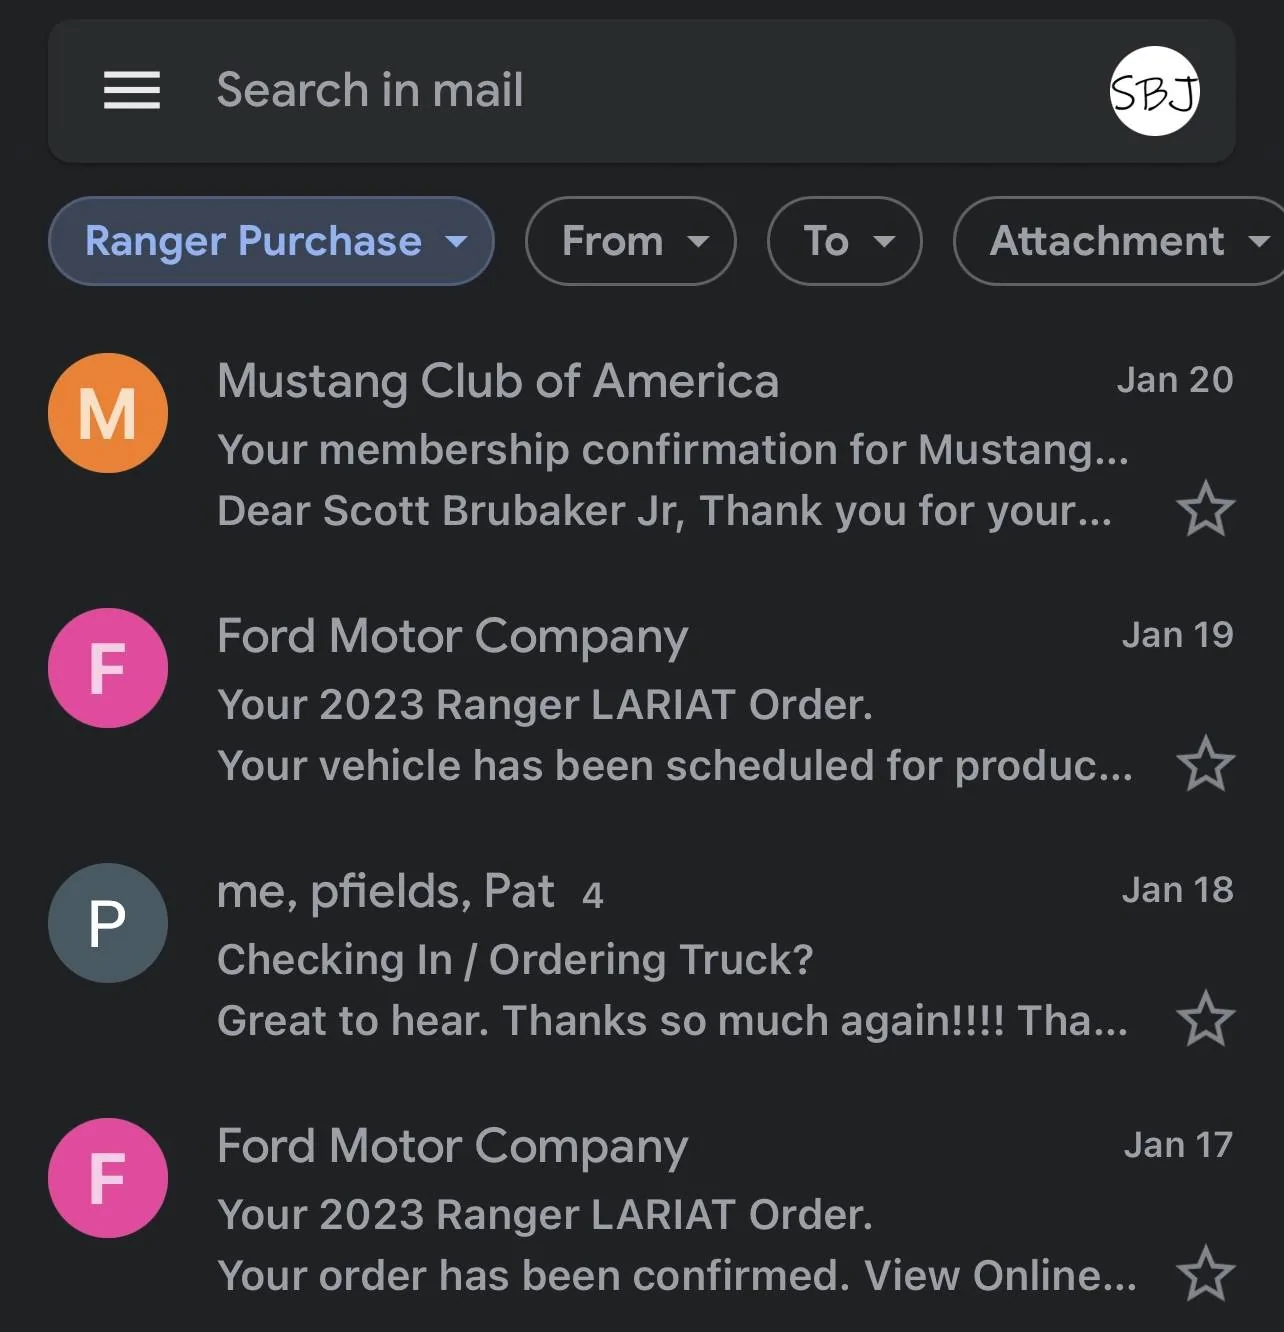Screen dimensions: 1284x1332
Task: Tap the F avatar for Jan 17 Ford email
Action: pos(108,1178)
